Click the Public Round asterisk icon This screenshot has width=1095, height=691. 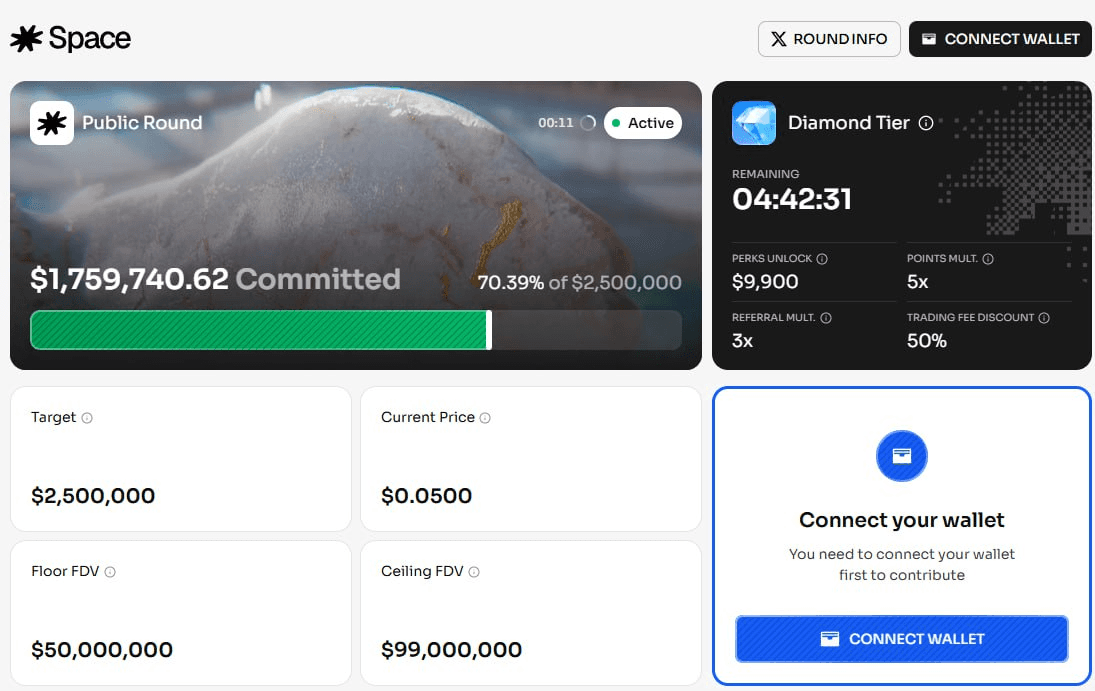click(52, 123)
